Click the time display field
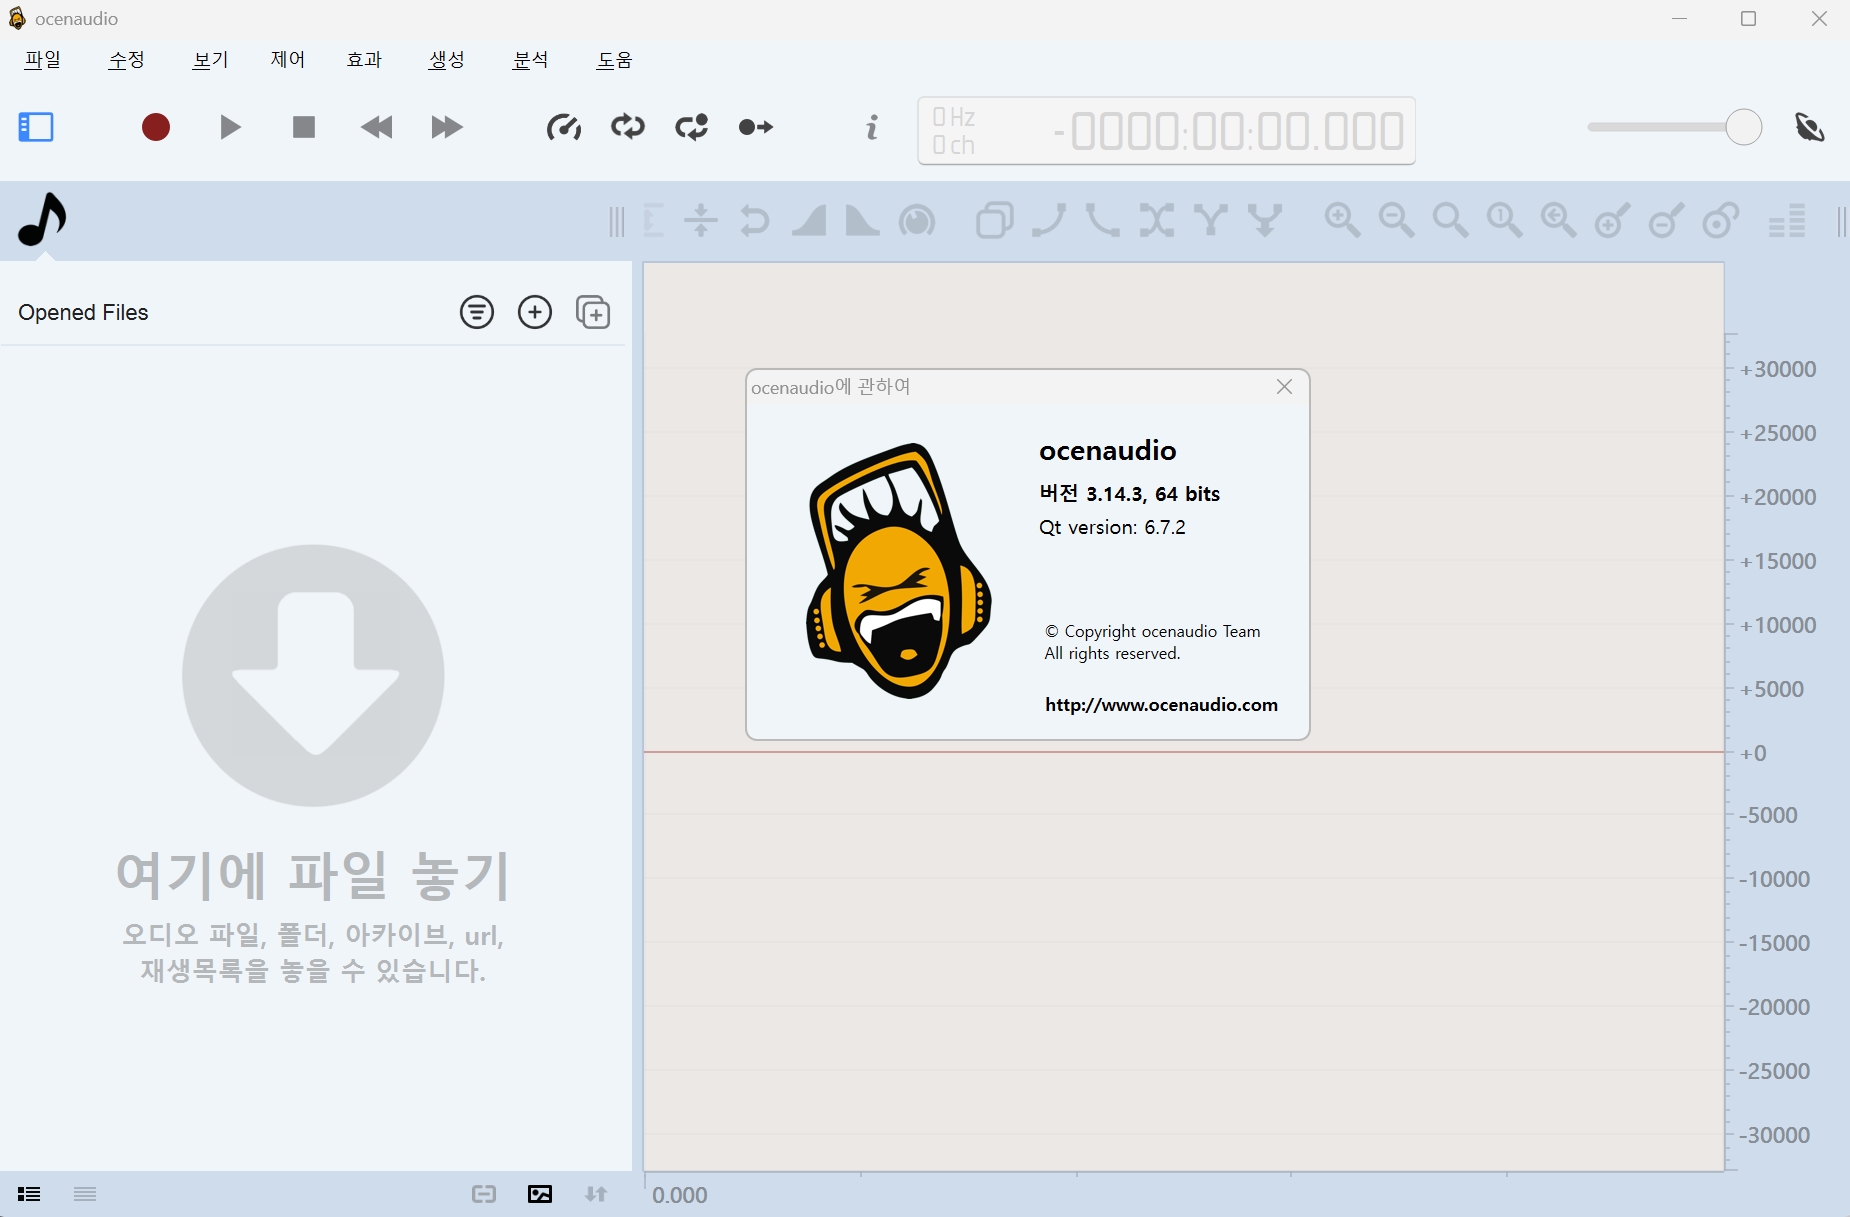The height and width of the screenshot is (1217, 1850). coord(1166,131)
